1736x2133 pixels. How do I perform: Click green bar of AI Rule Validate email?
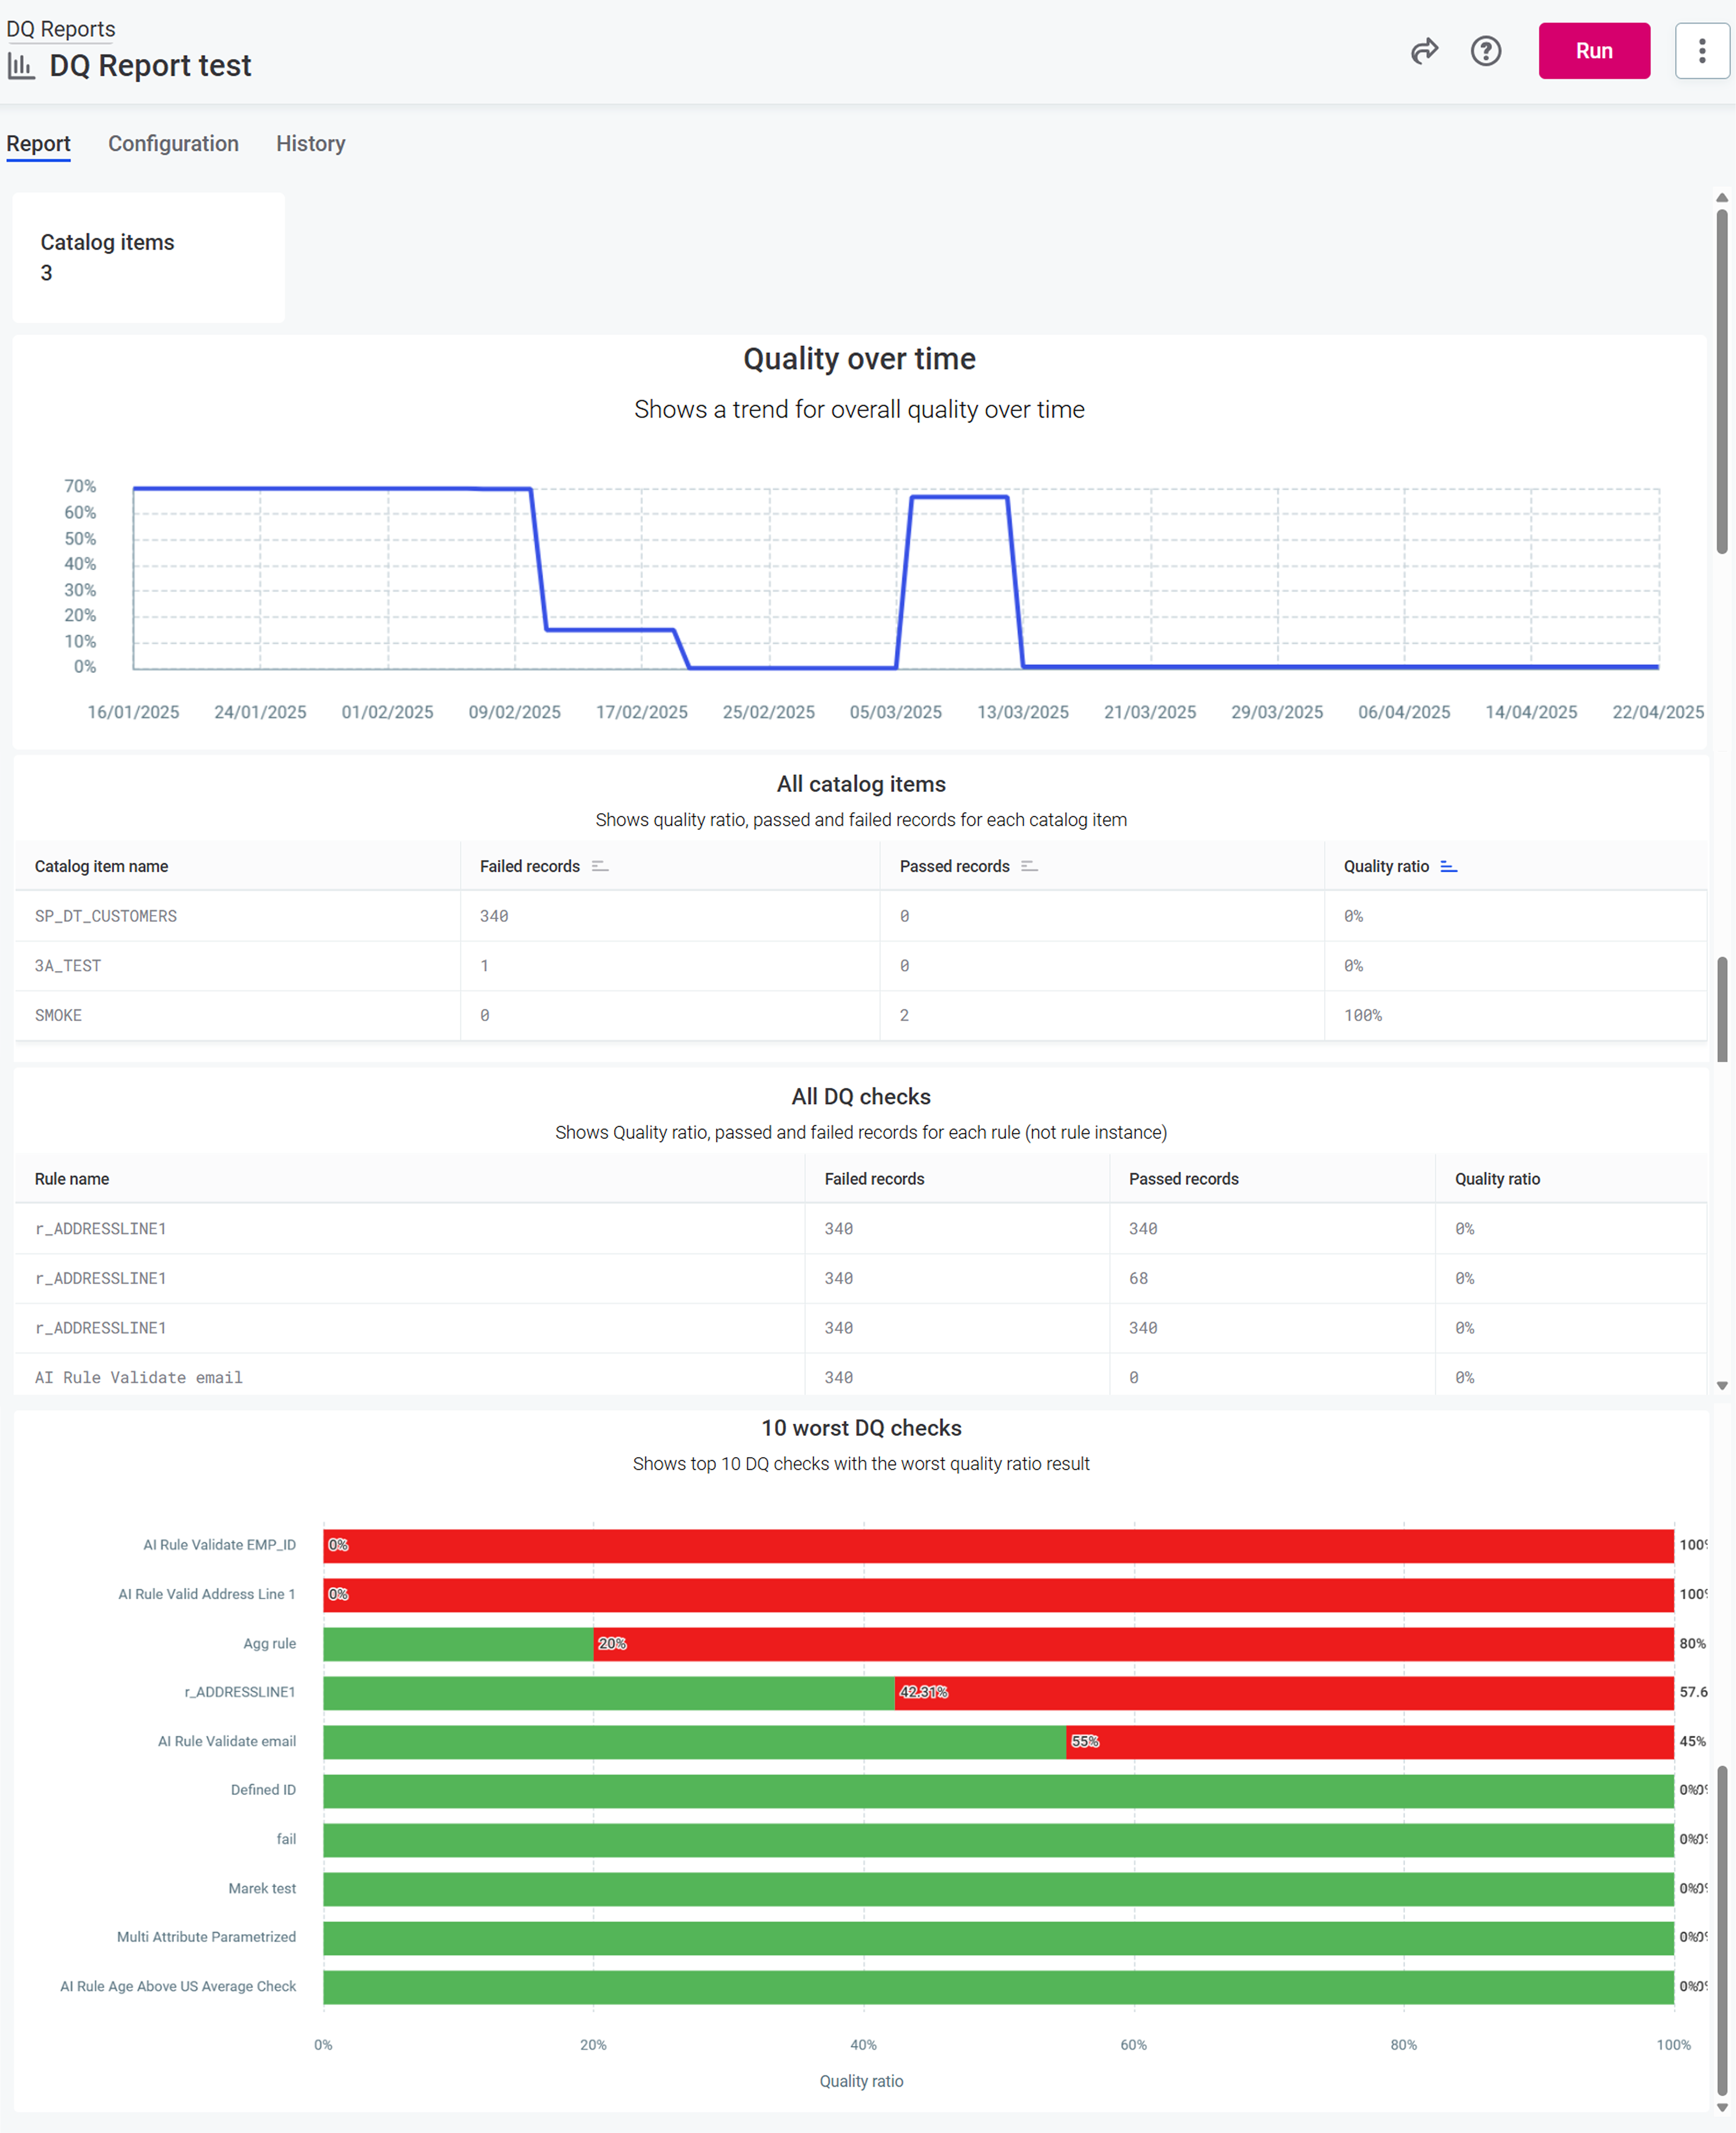[x=694, y=1742]
